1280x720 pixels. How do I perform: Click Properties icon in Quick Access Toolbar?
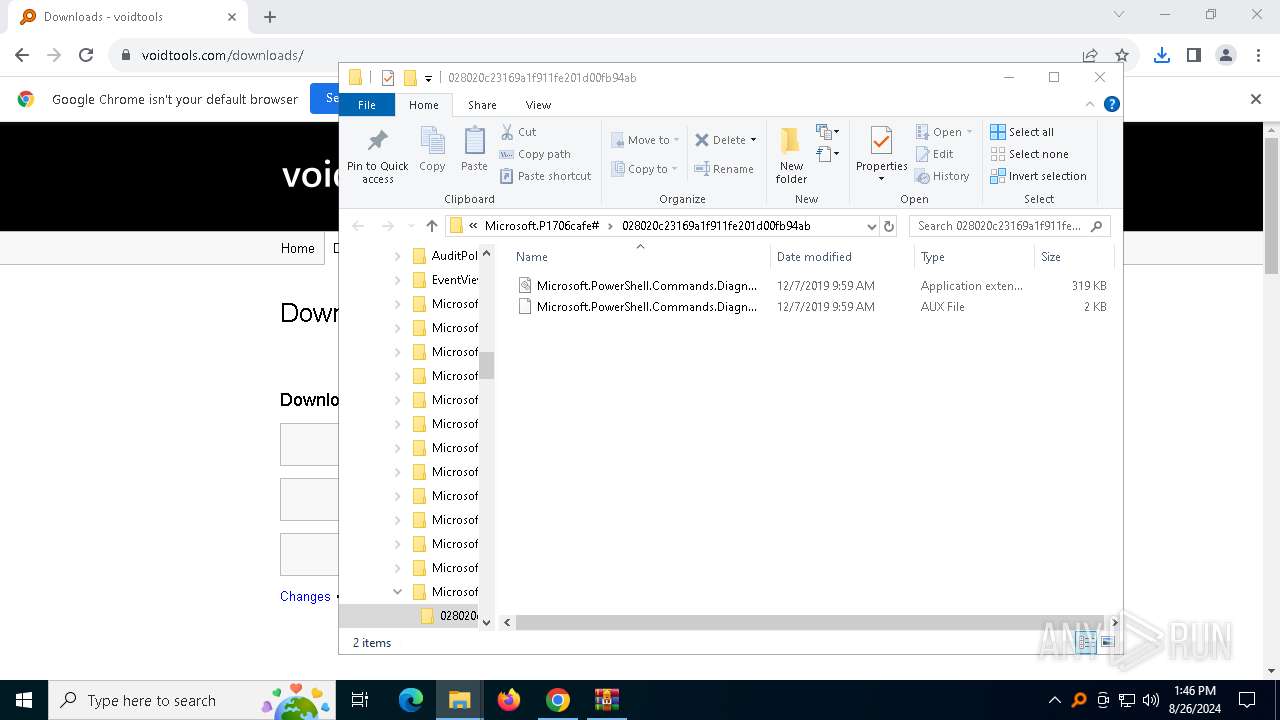coord(388,78)
